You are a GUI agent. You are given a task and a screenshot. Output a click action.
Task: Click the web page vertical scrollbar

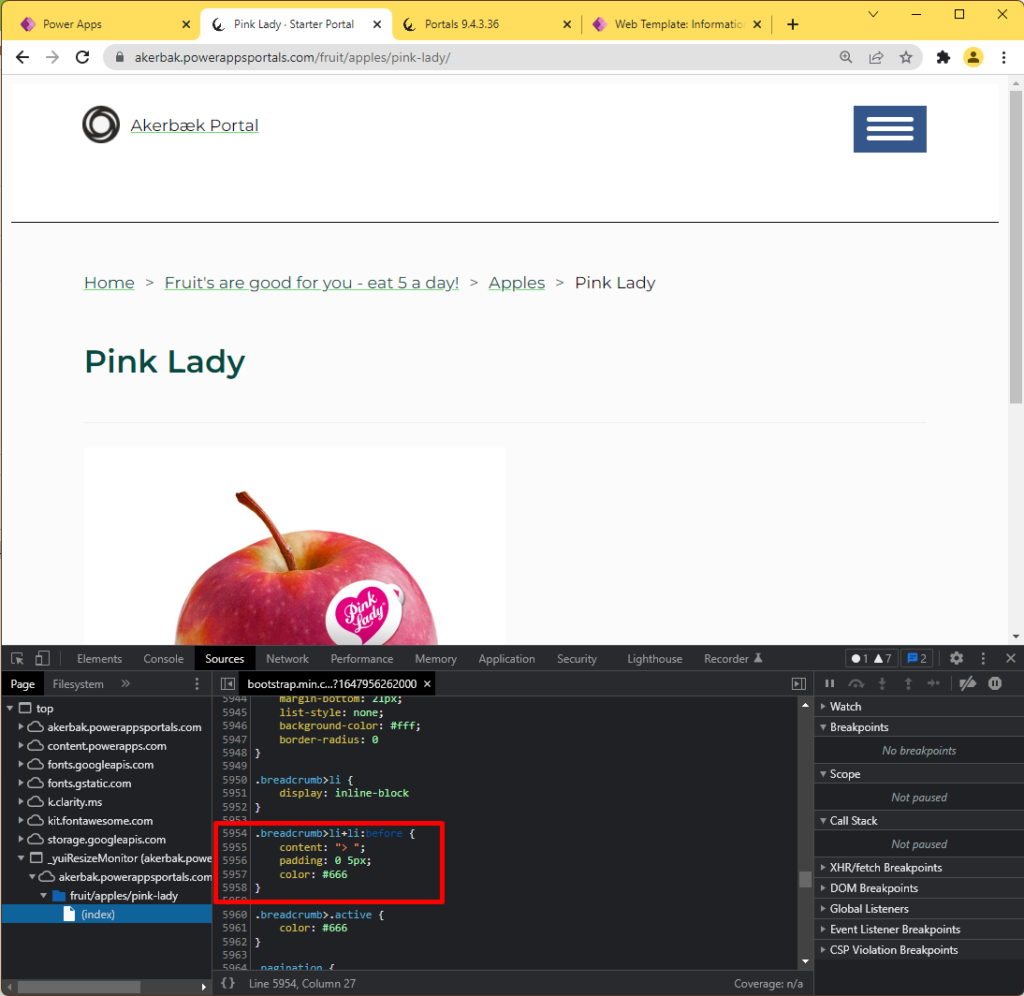pos(1016,247)
